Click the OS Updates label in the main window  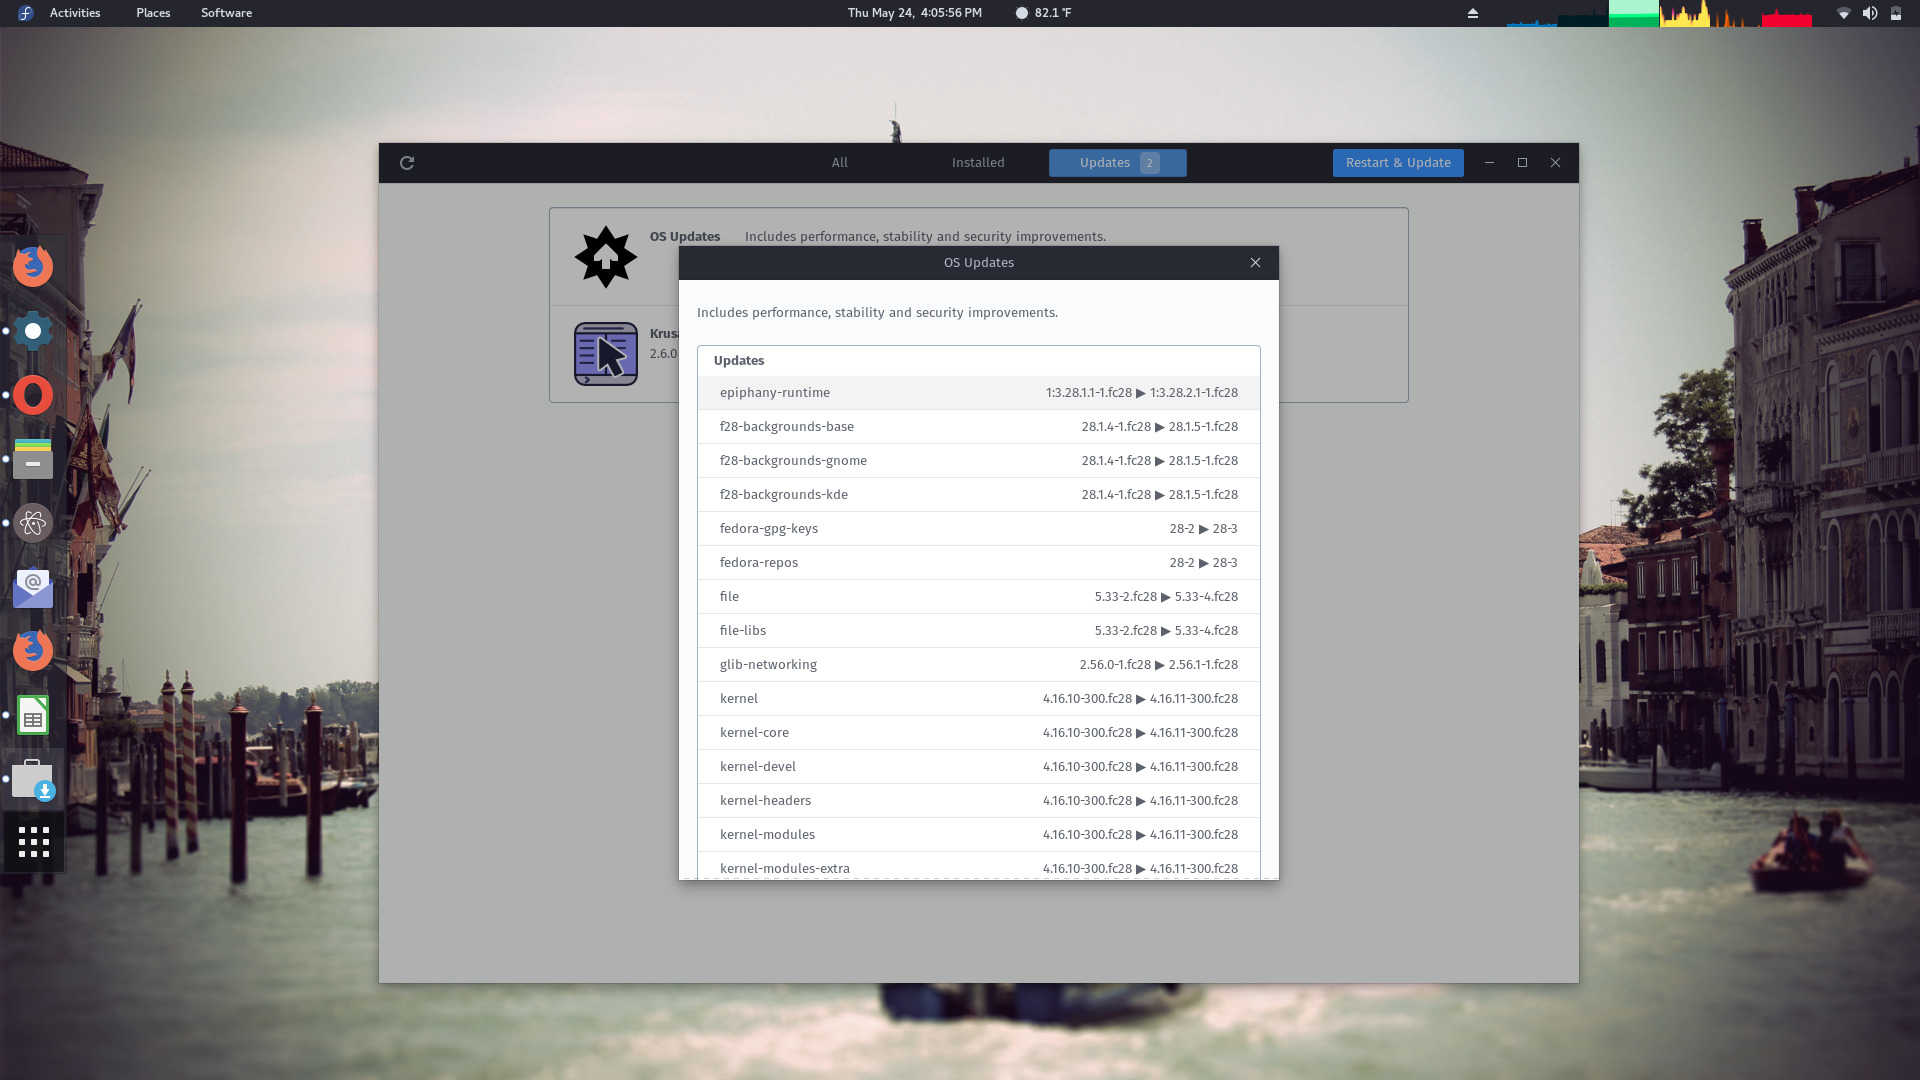pyautogui.click(x=685, y=237)
